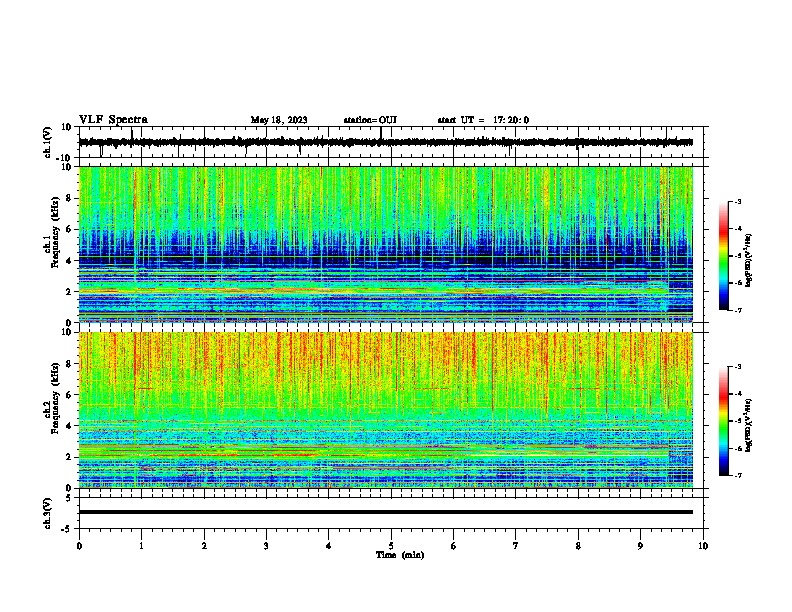The image size is (792, 612).
Task: Click the ch.2 colorbar log(PSD) label
Action: tap(749, 425)
